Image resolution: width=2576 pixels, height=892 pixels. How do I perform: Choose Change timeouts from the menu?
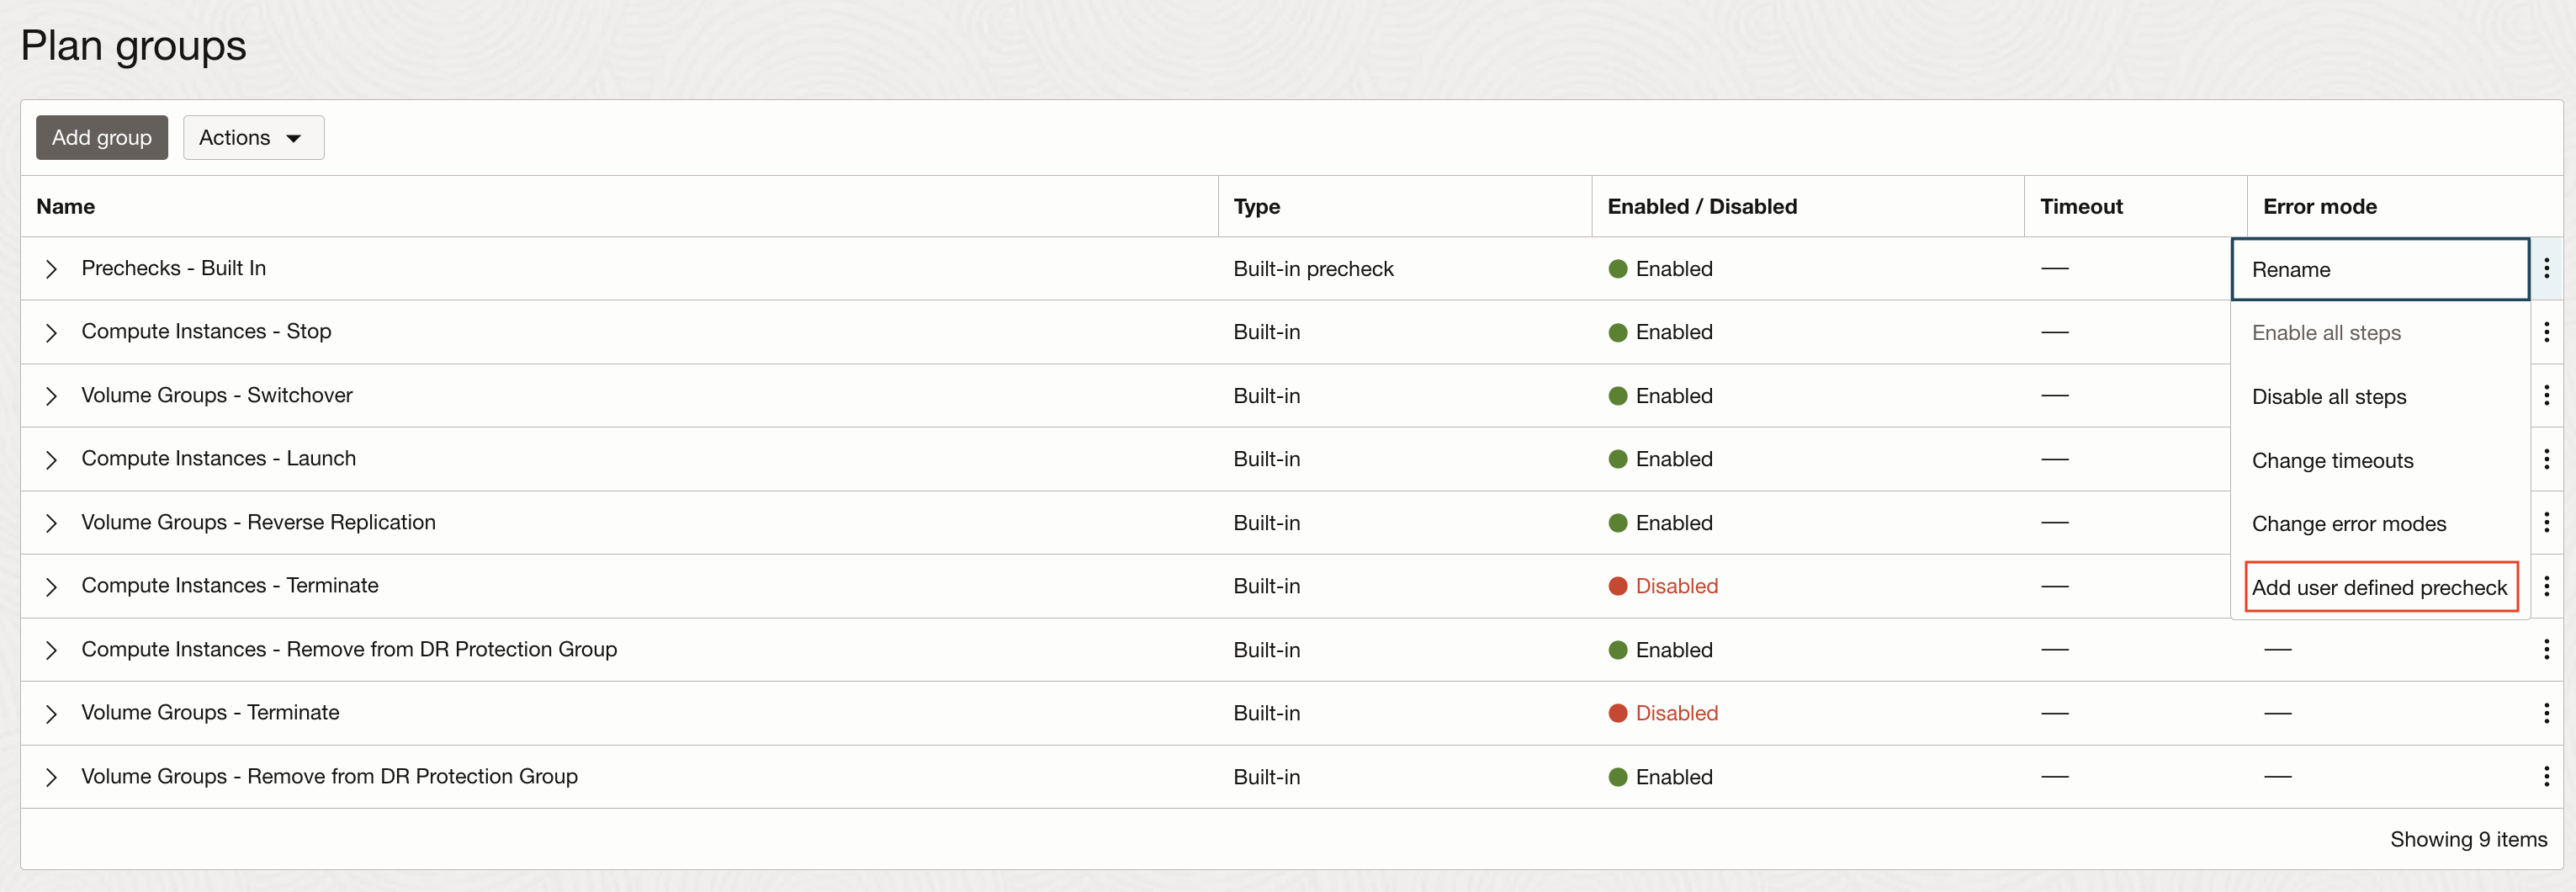click(2333, 460)
